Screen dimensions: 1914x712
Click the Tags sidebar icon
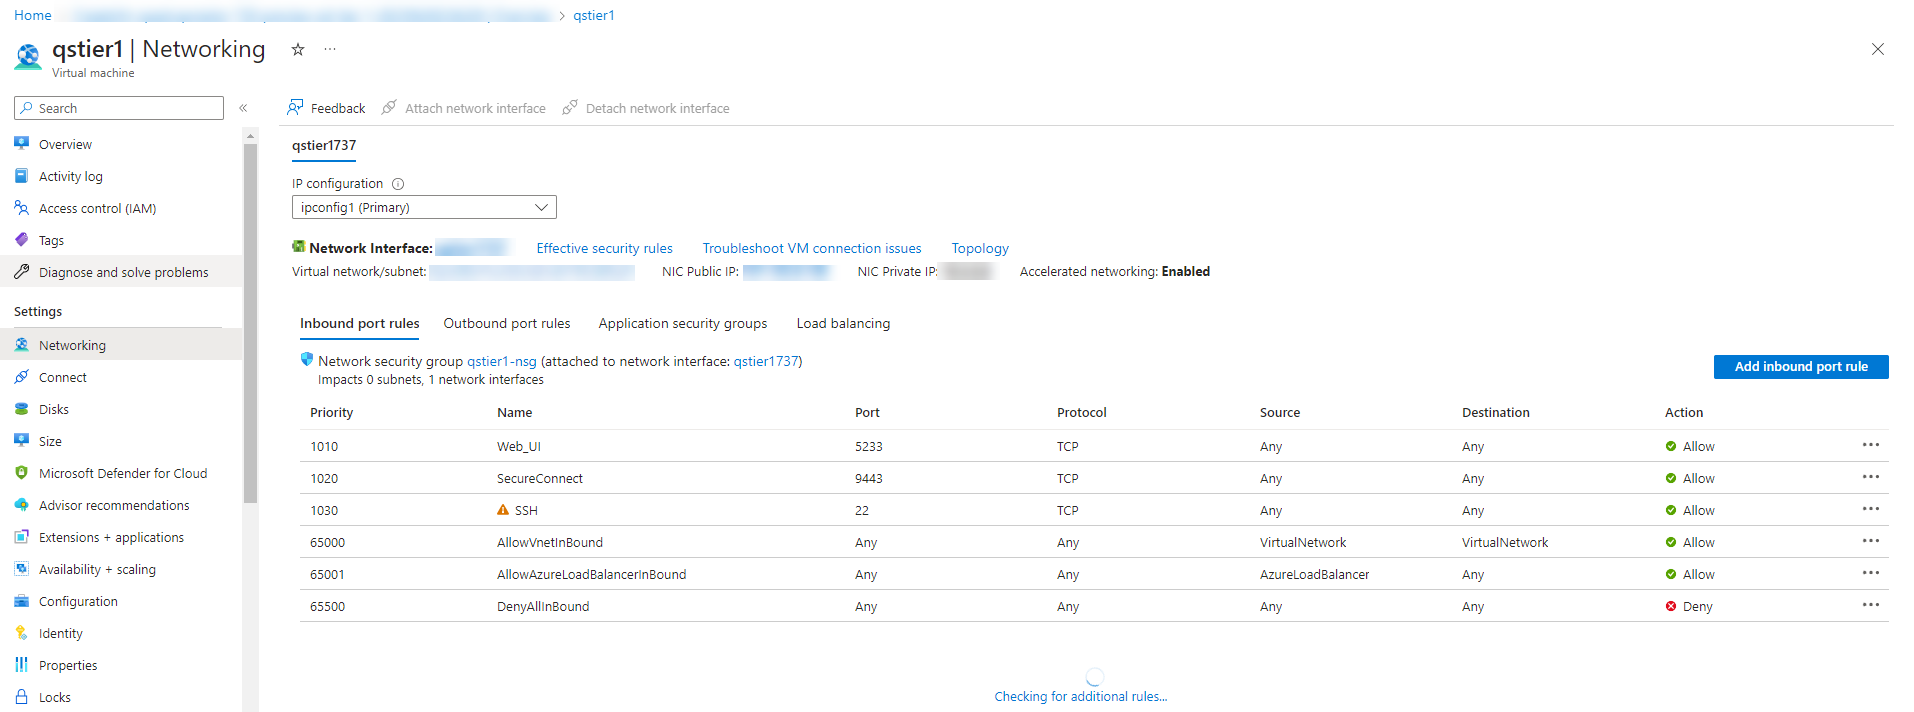click(x=21, y=240)
